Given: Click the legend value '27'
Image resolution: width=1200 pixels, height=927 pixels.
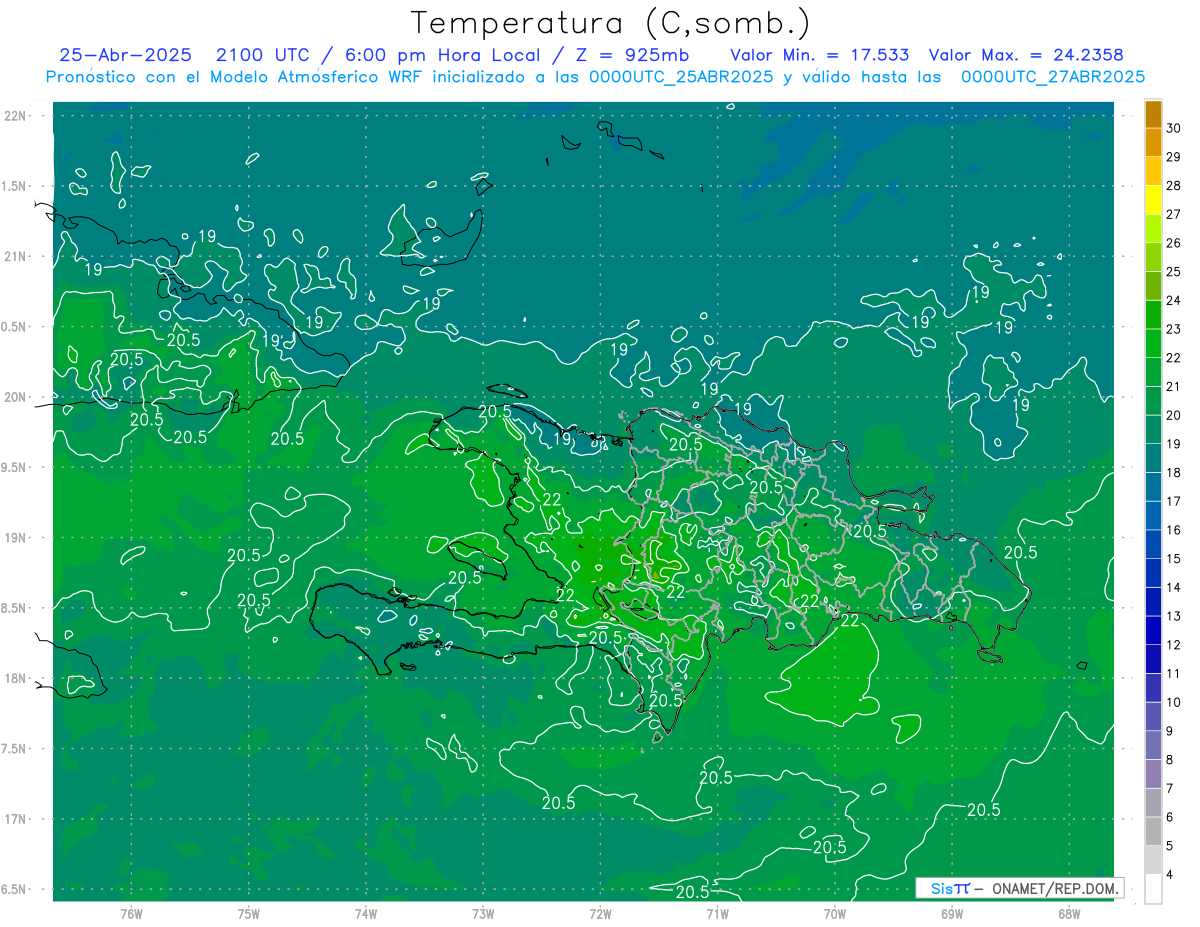Looking at the screenshot, I should 1174,214.
